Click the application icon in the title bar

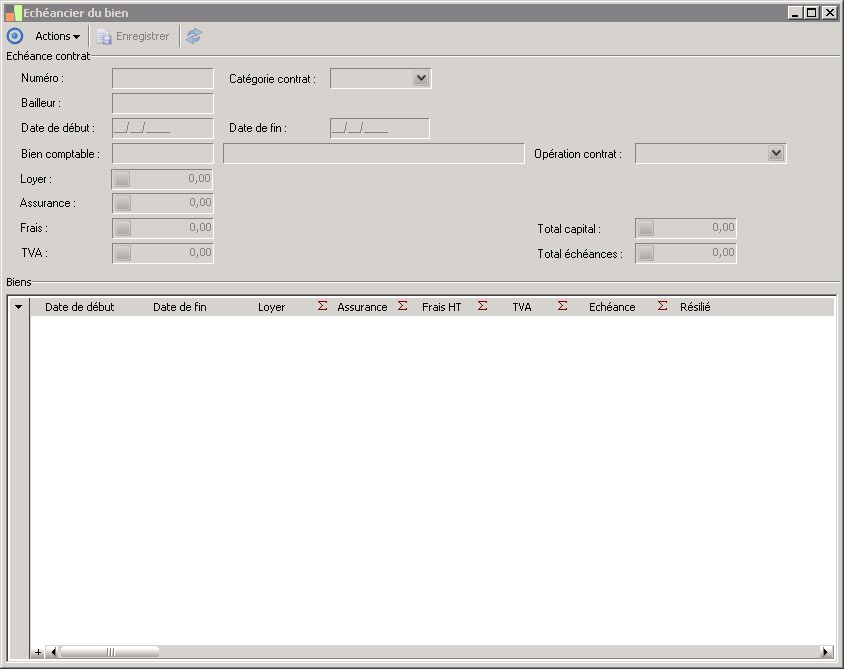13,13
